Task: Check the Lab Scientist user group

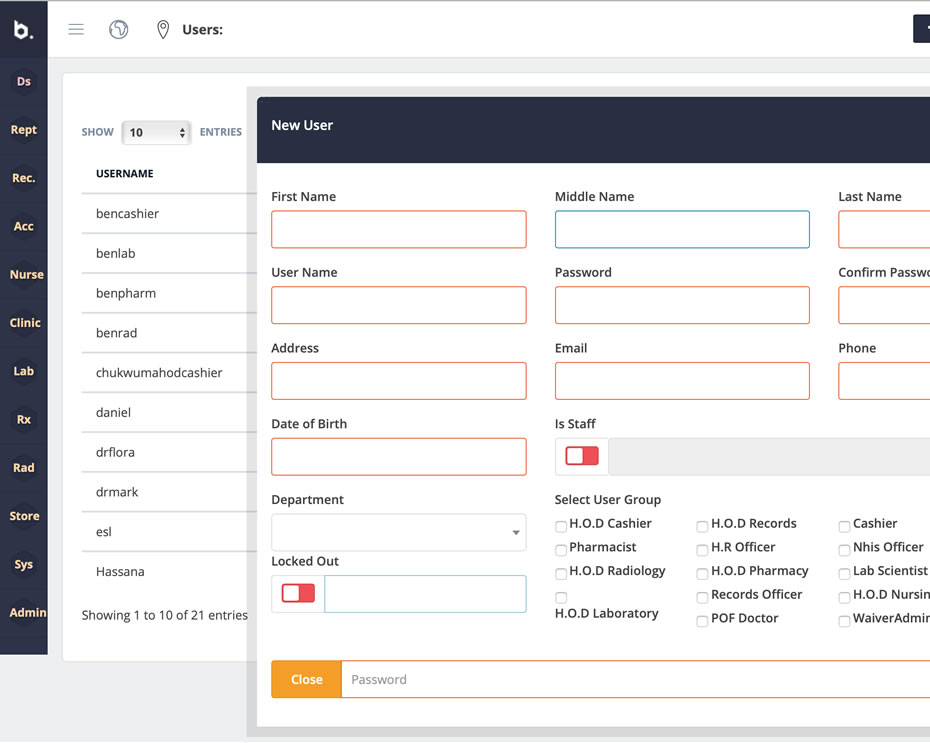Action: pos(844,573)
